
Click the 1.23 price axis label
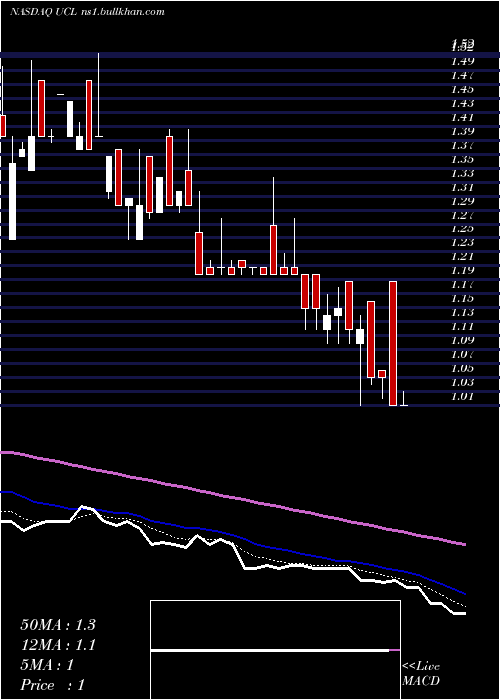pos(462,242)
